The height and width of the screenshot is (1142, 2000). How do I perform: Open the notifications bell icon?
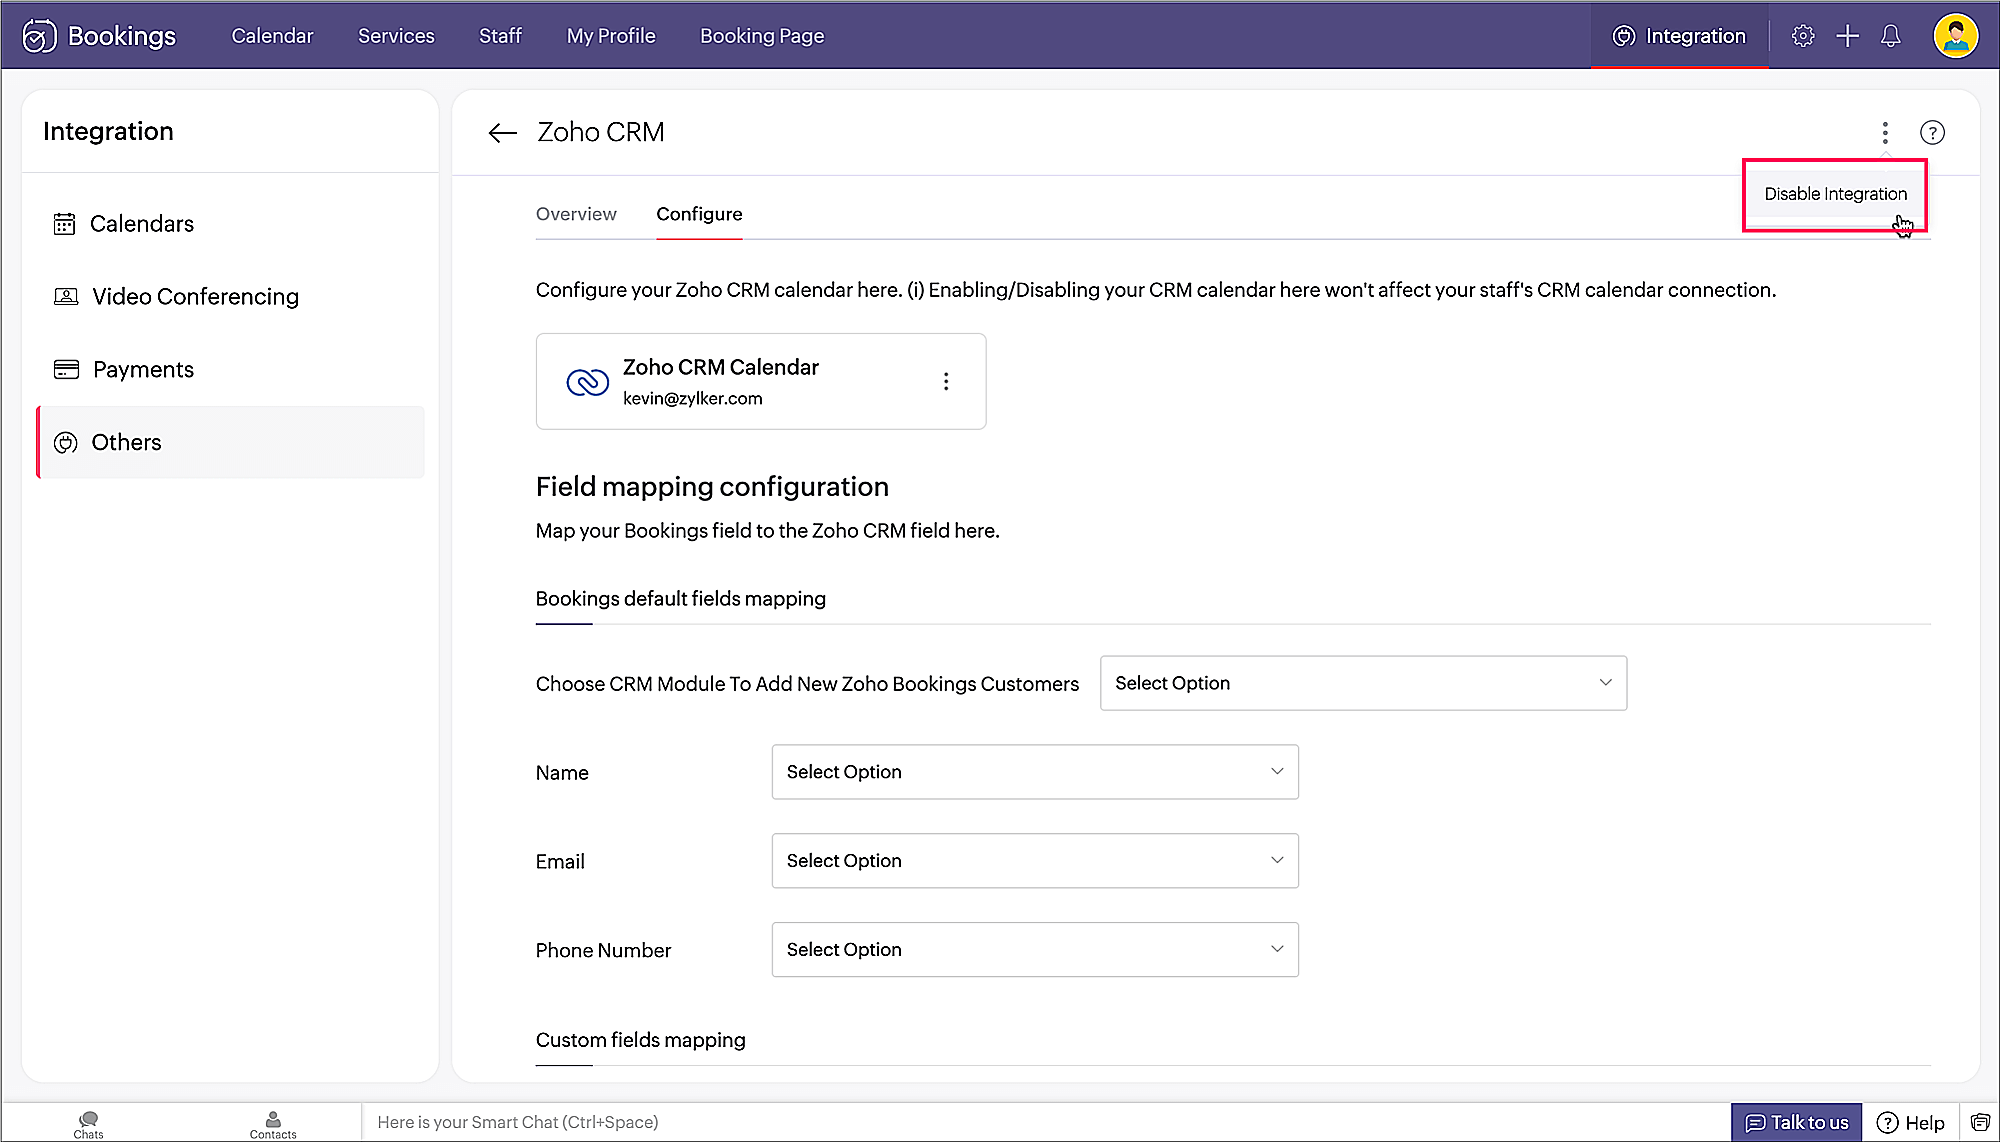1890,36
